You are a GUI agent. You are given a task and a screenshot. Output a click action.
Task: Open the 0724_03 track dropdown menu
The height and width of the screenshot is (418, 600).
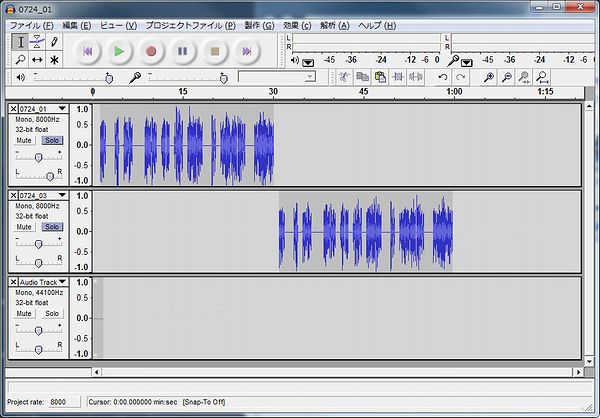click(62, 195)
